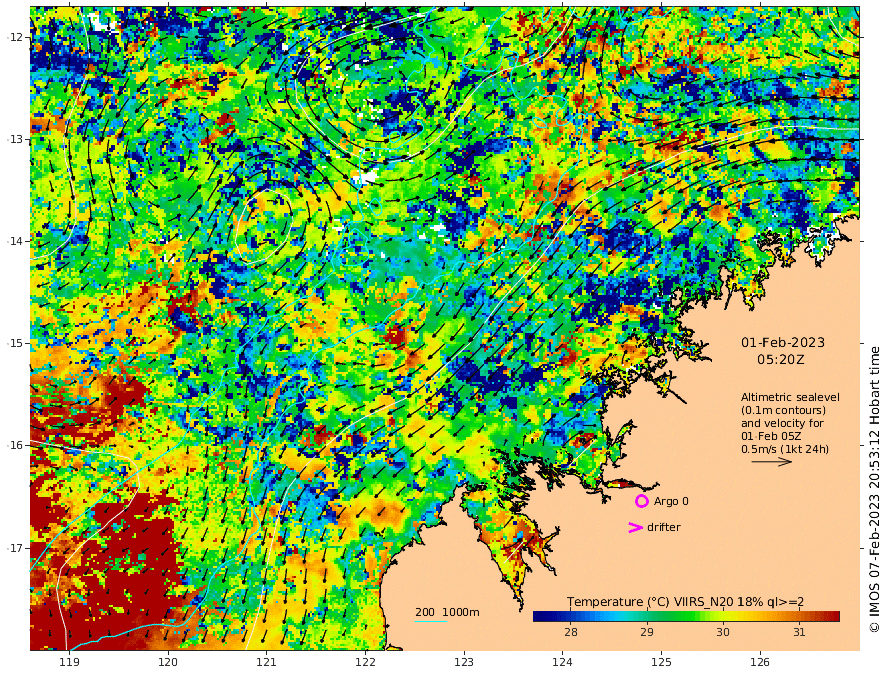The height and width of the screenshot is (680, 880).
Task: Click the cyan 200m contour legend line
Action: coord(431,621)
